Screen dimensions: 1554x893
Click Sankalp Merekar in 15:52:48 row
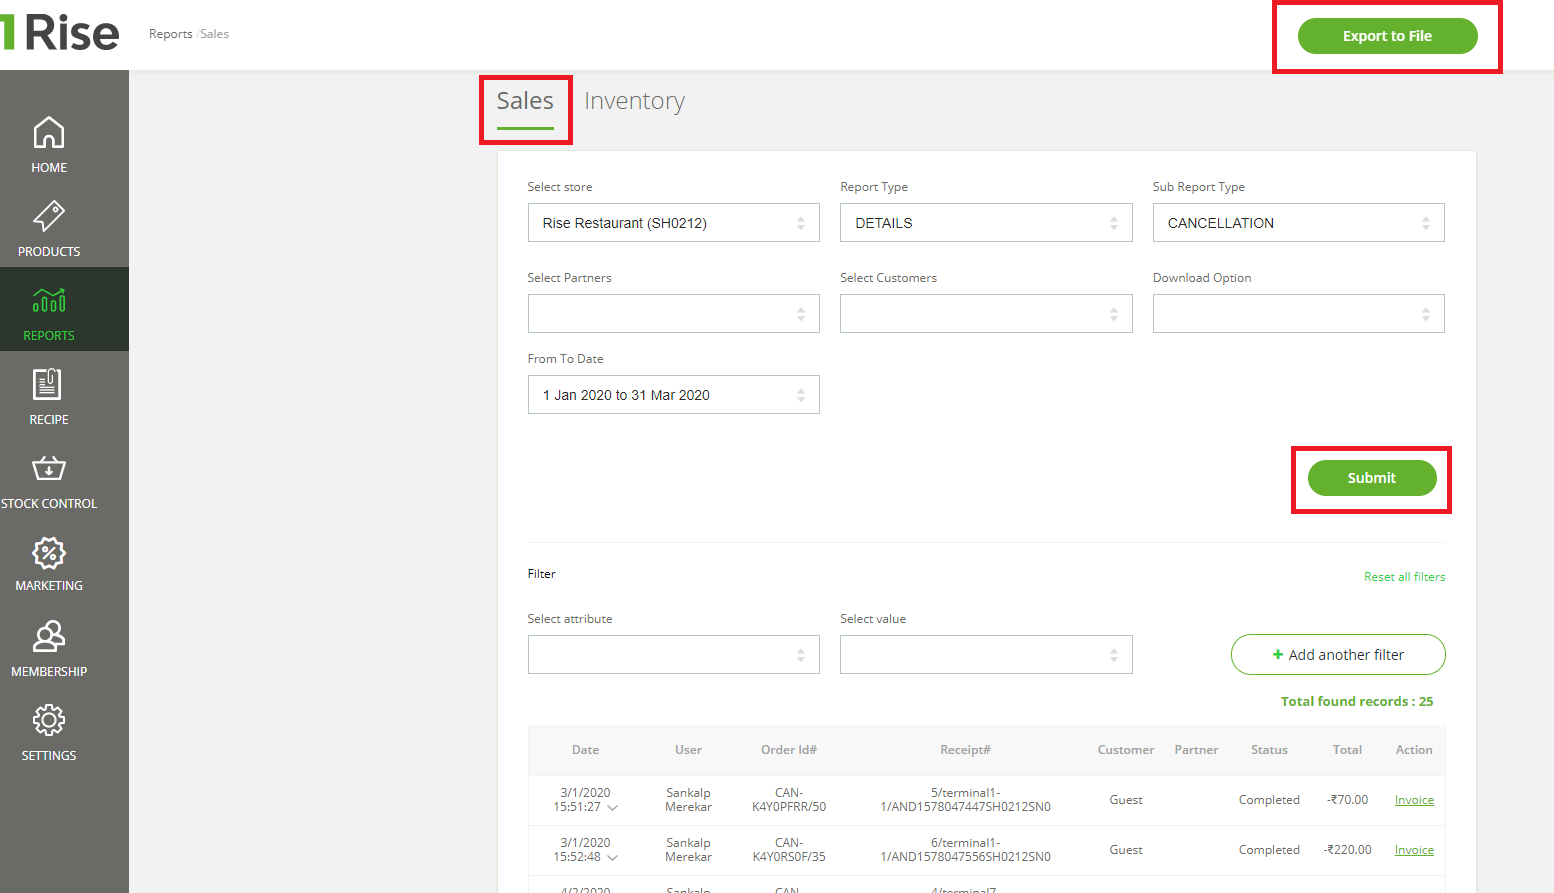tap(688, 850)
